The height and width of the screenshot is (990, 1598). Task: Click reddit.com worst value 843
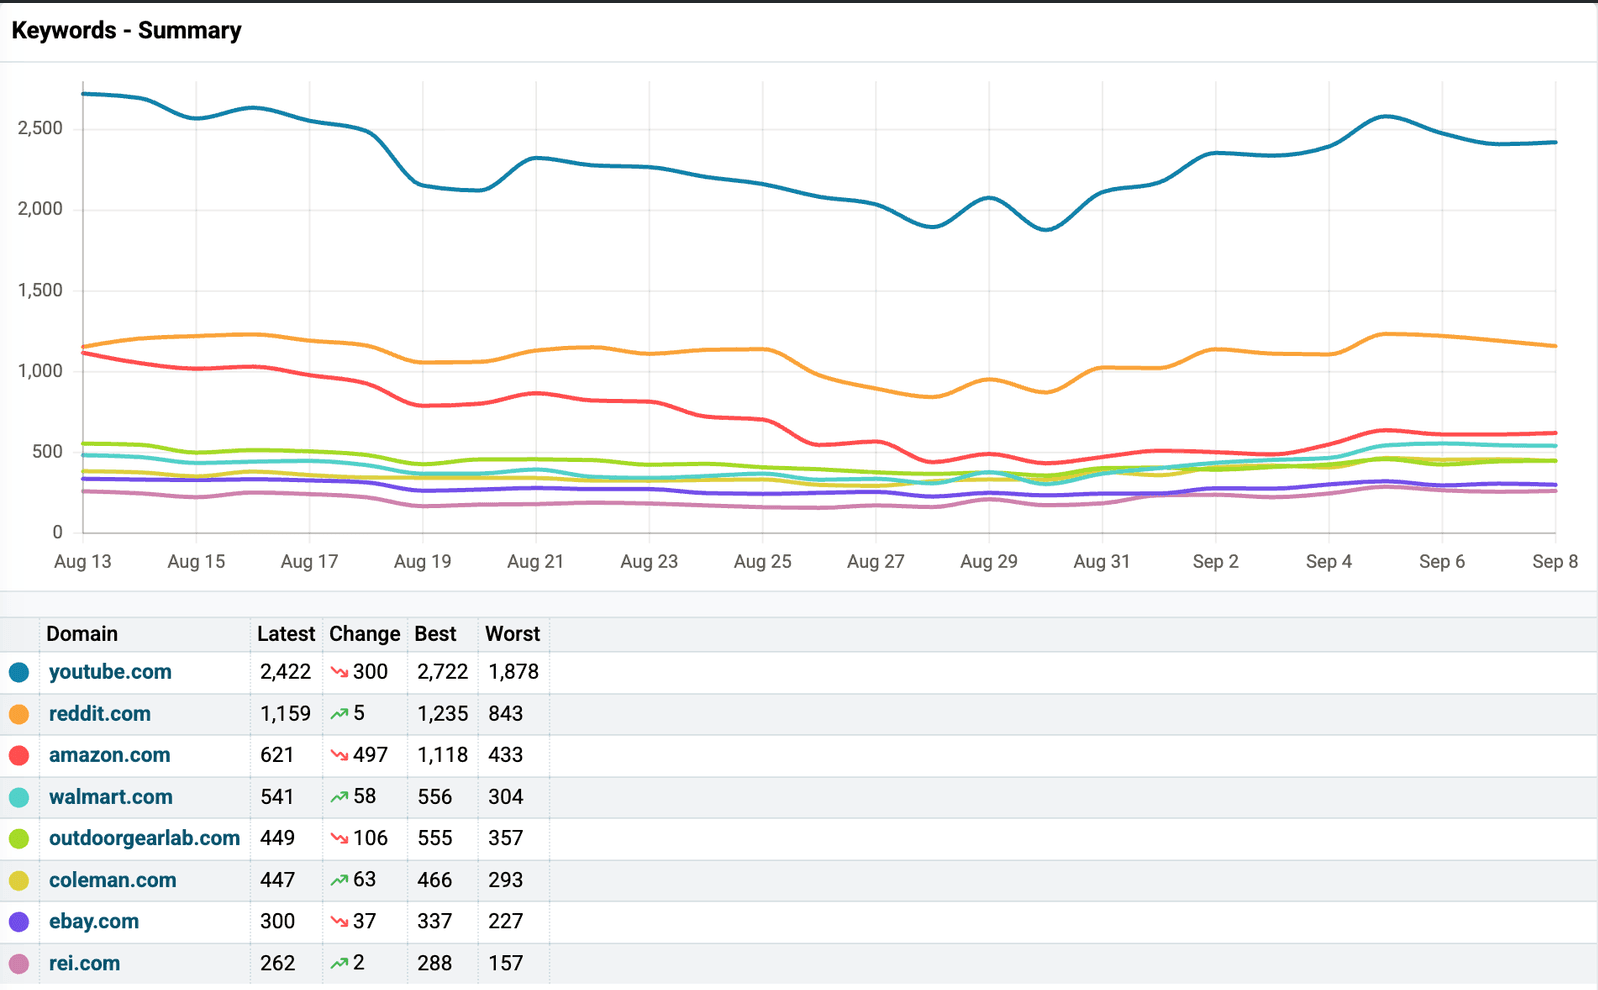click(506, 714)
